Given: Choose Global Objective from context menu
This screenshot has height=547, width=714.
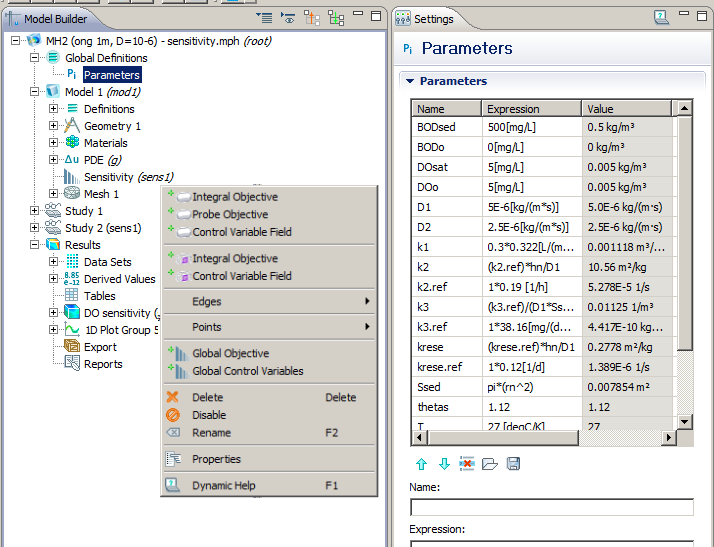Looking at the screenshot, I should click(230, 353).
